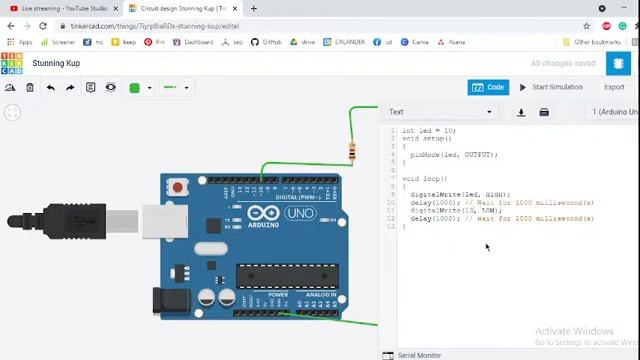Image resolution: width=640 pixels, height=360 pixels.
Task: Open the Serial Monitor panel
Action: (x=412, y=356)
